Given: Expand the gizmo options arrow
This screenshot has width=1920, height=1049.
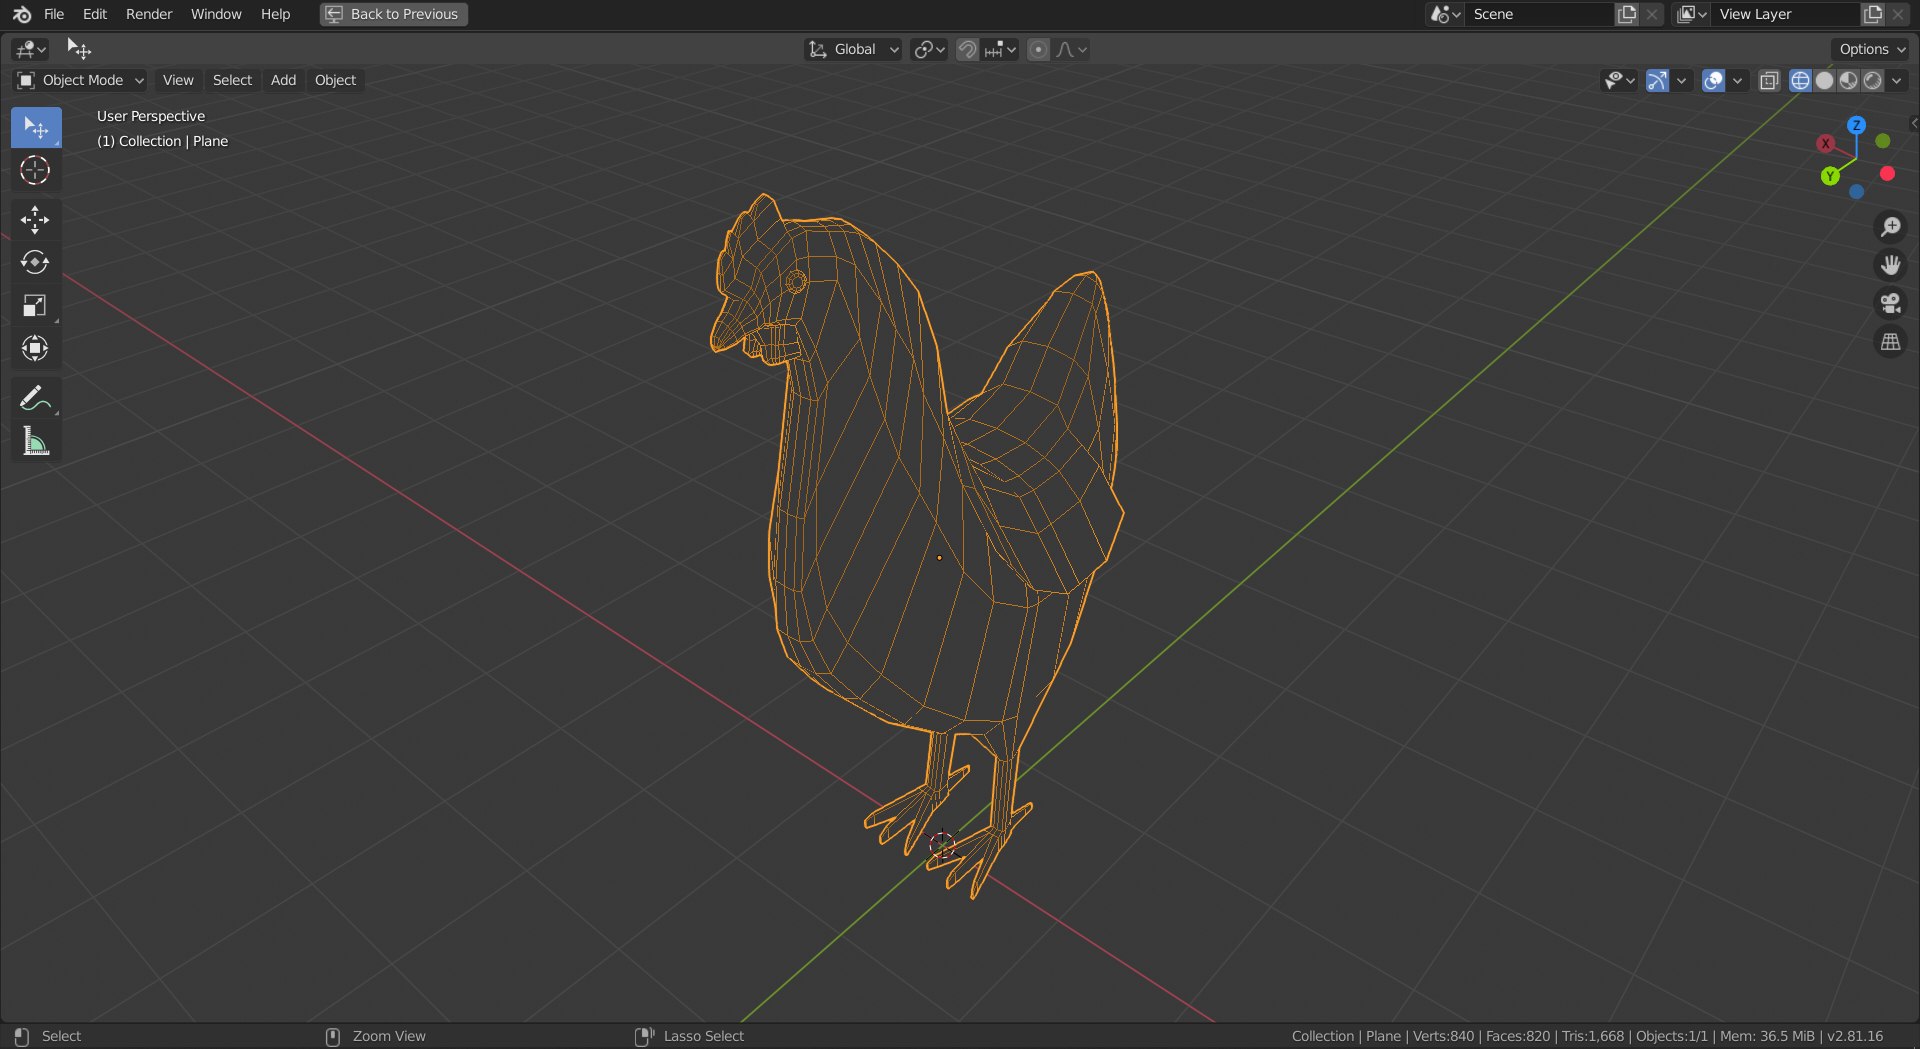Looking at the screenshot, I should tap(1682, 80).
